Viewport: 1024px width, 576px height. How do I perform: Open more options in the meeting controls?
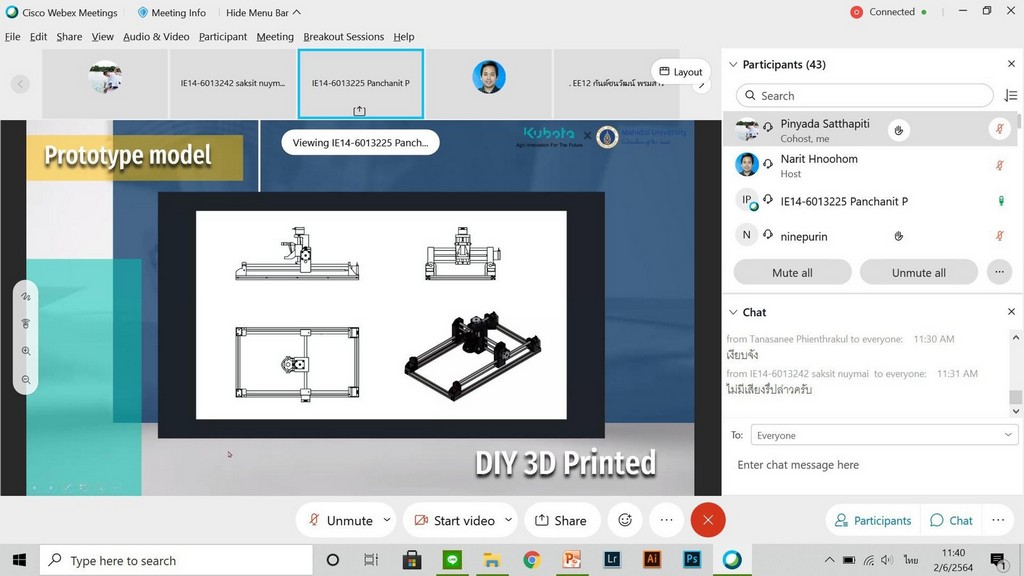point(666,520)
